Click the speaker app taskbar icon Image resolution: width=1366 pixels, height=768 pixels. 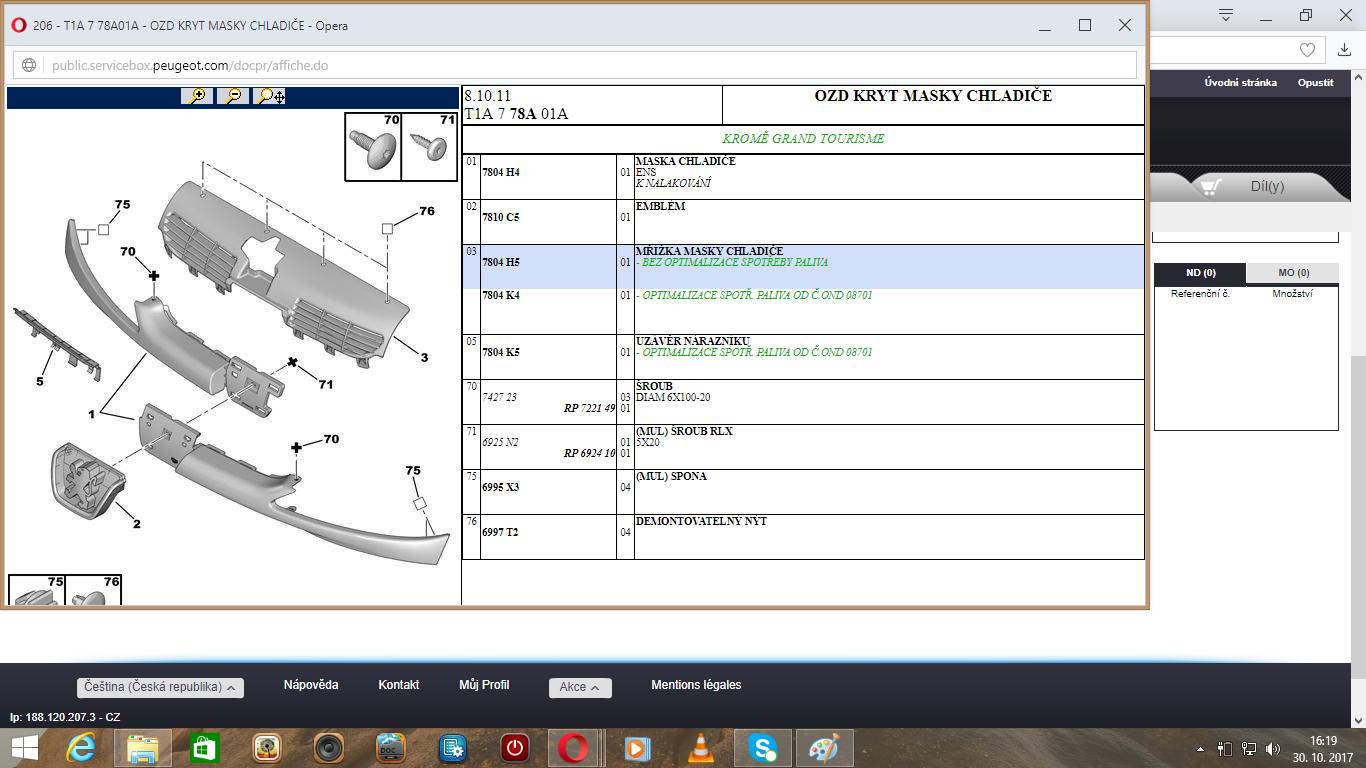tap(329, 748)
